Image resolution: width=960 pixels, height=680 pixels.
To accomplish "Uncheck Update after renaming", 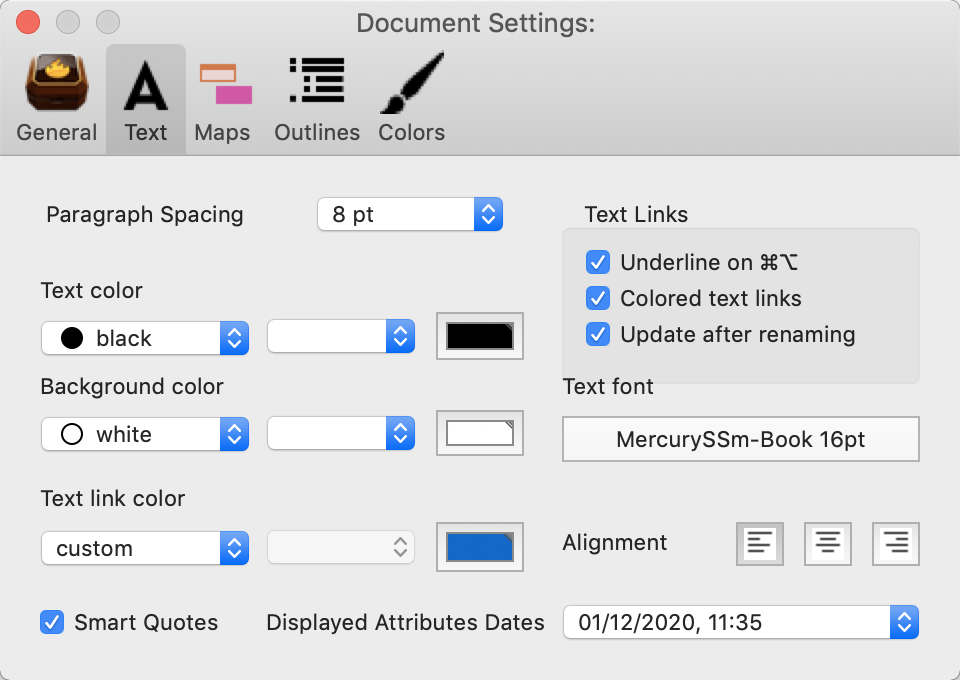I will (x=597, y=335).
